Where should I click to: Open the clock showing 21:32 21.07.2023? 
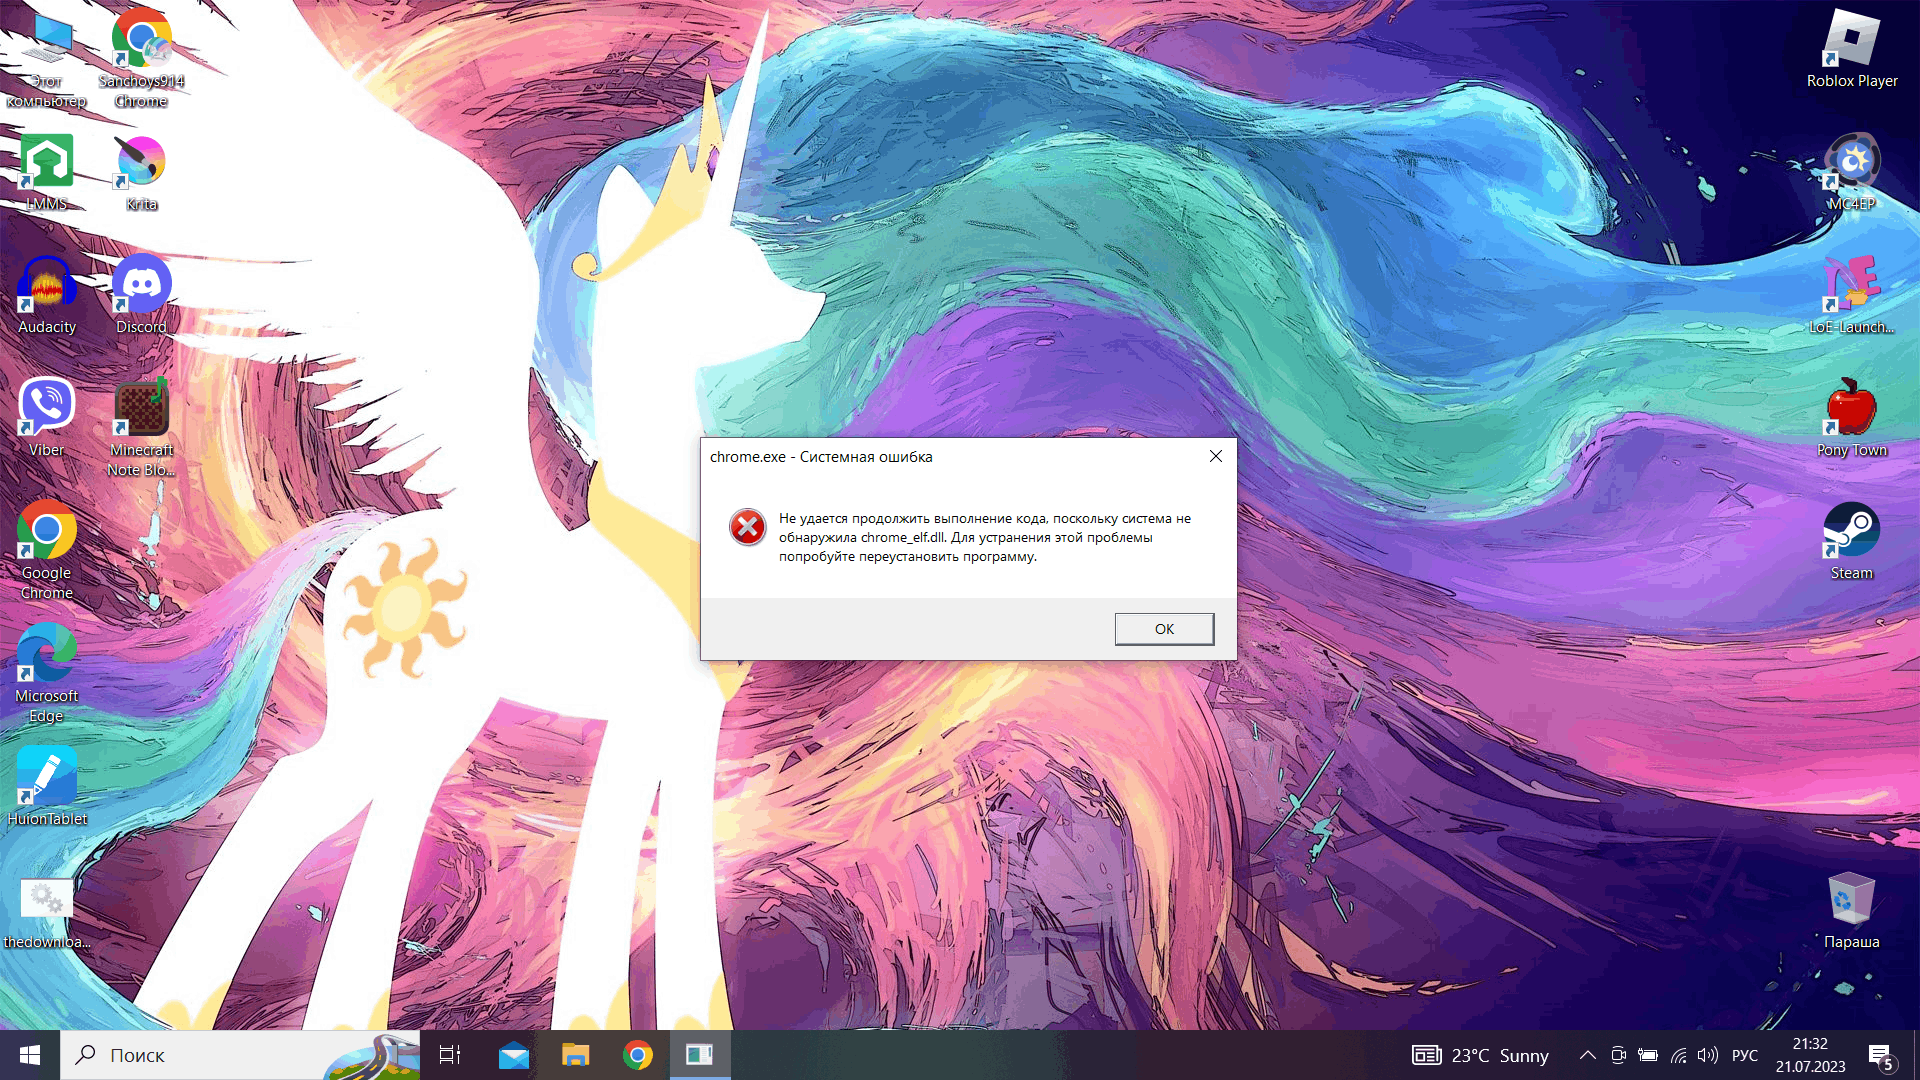(1810, 1055)
